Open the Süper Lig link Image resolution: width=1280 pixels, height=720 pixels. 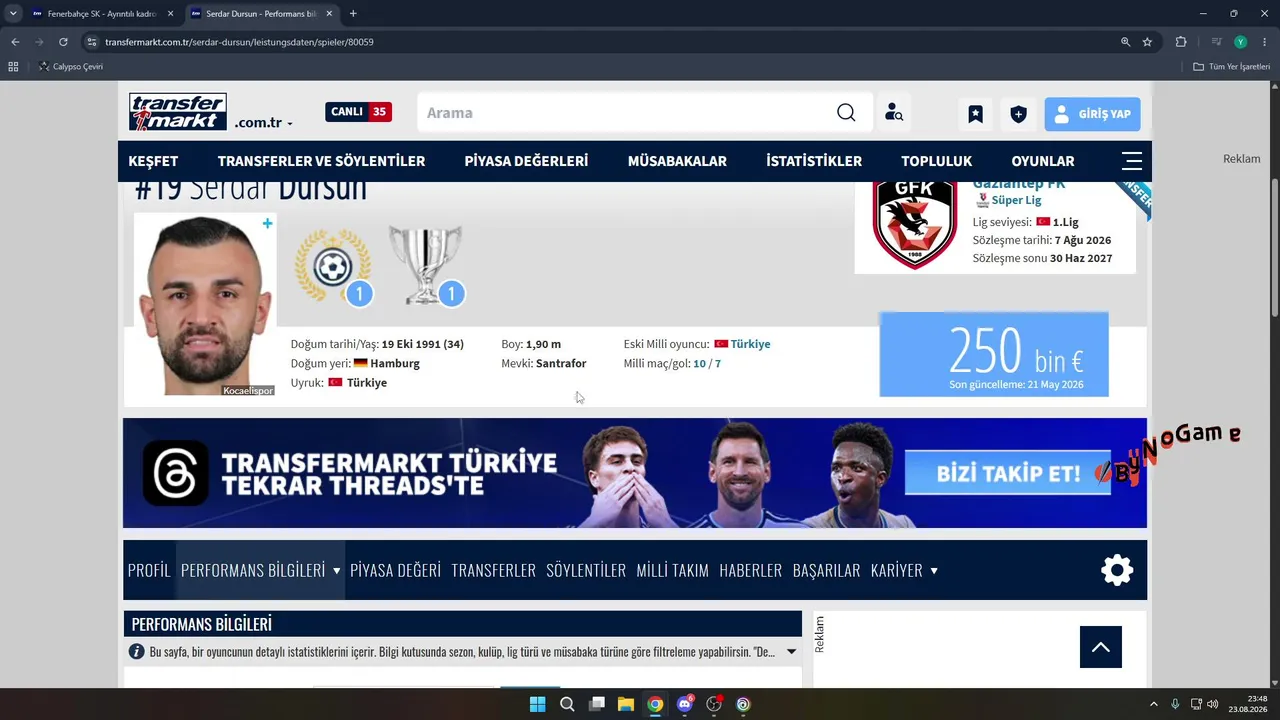point(1015,200)
